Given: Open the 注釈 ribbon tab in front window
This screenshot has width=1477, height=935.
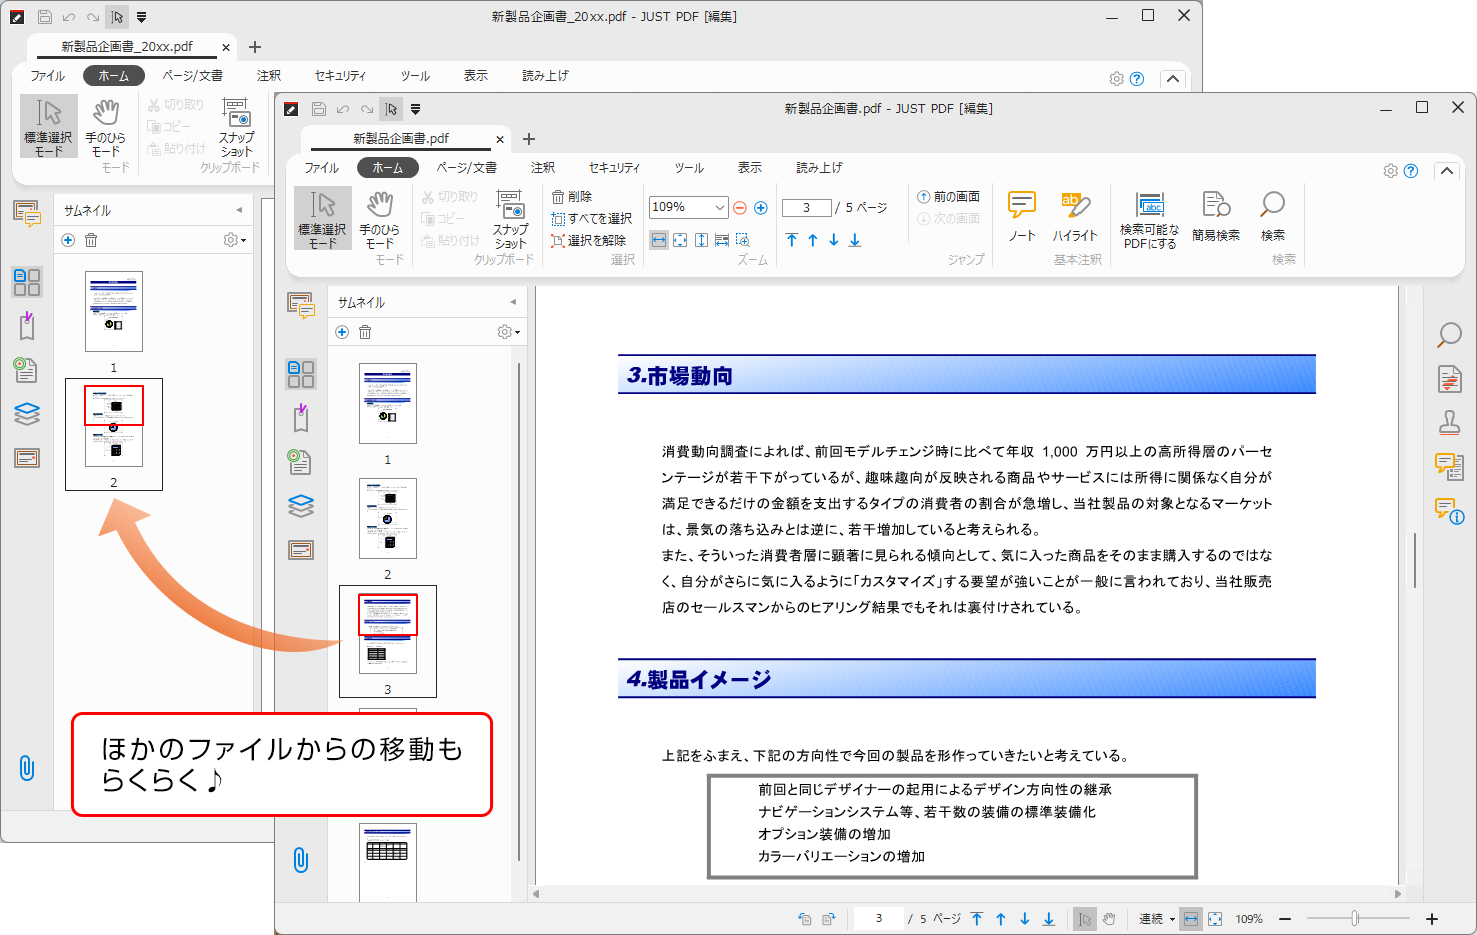Looking at the screenshot, I should [543, 168].
